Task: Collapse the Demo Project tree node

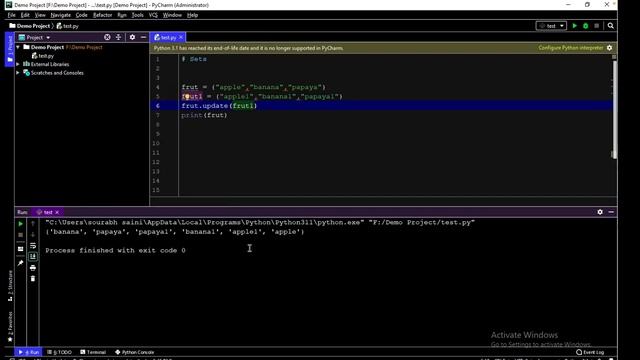Action: pos(18,47)
